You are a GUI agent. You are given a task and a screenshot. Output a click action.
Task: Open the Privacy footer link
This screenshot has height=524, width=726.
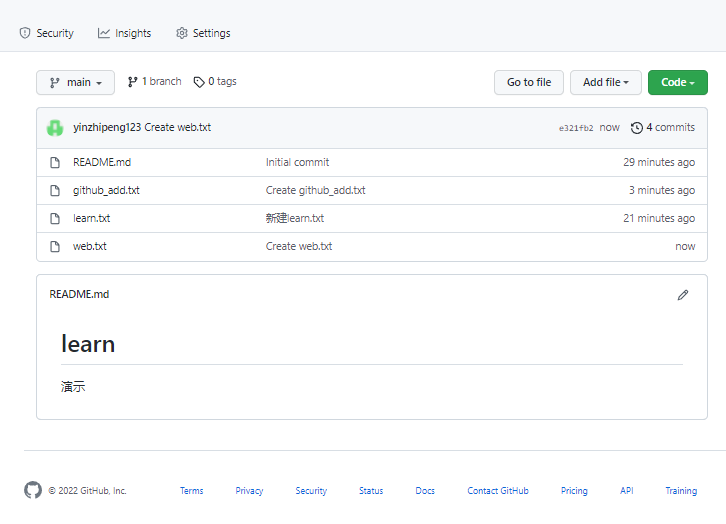point(249,491)
